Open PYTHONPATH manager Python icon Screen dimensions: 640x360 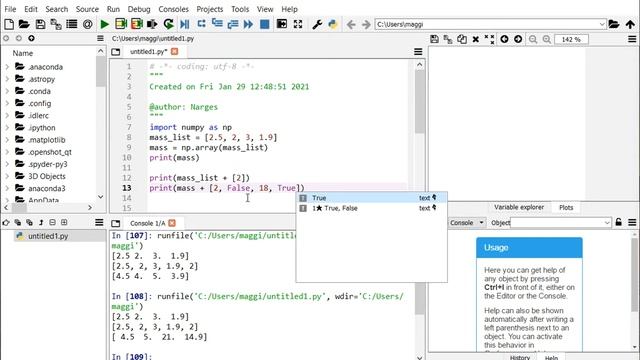click(x=333, y=24)
